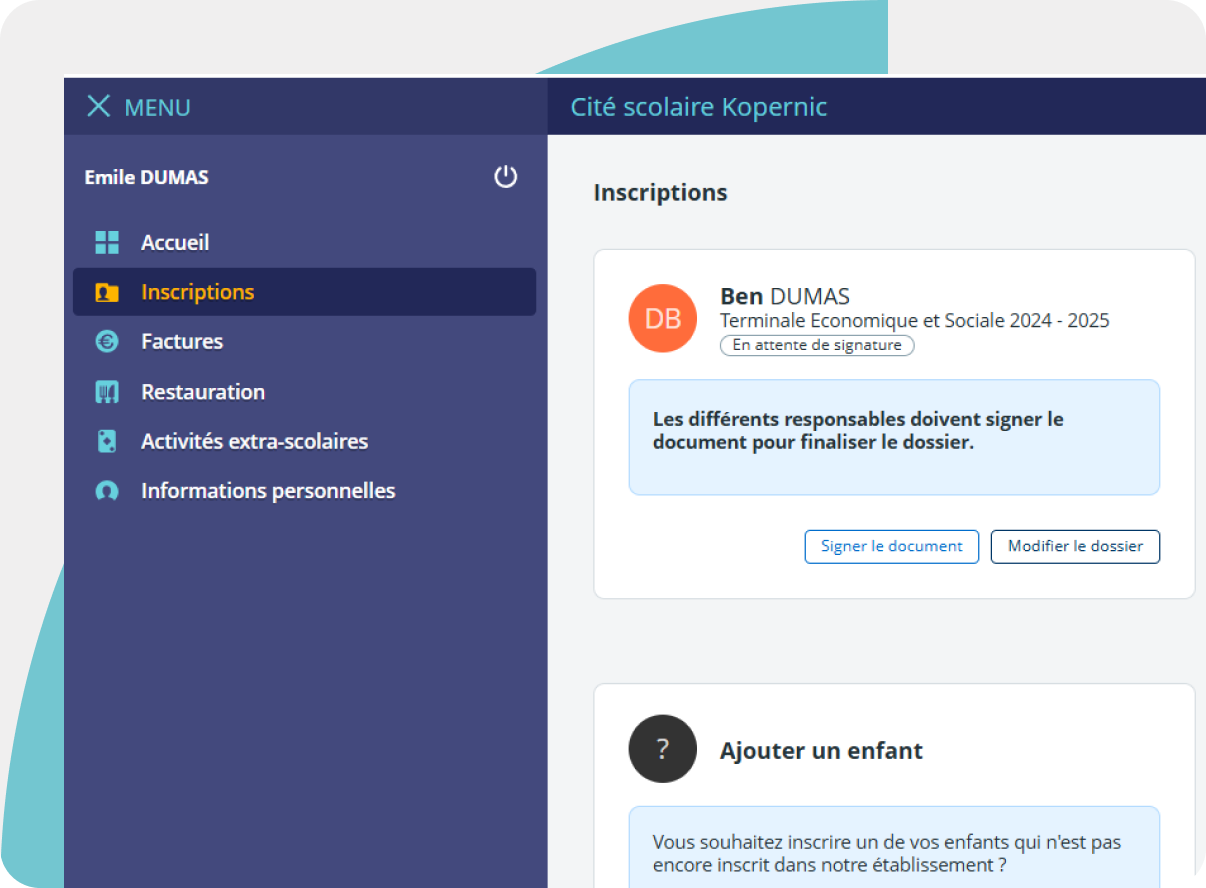Screen dimensions: 1206x888
Task: Click the Activités extra-scolaires card icon
Action: (x=107, y=441)
